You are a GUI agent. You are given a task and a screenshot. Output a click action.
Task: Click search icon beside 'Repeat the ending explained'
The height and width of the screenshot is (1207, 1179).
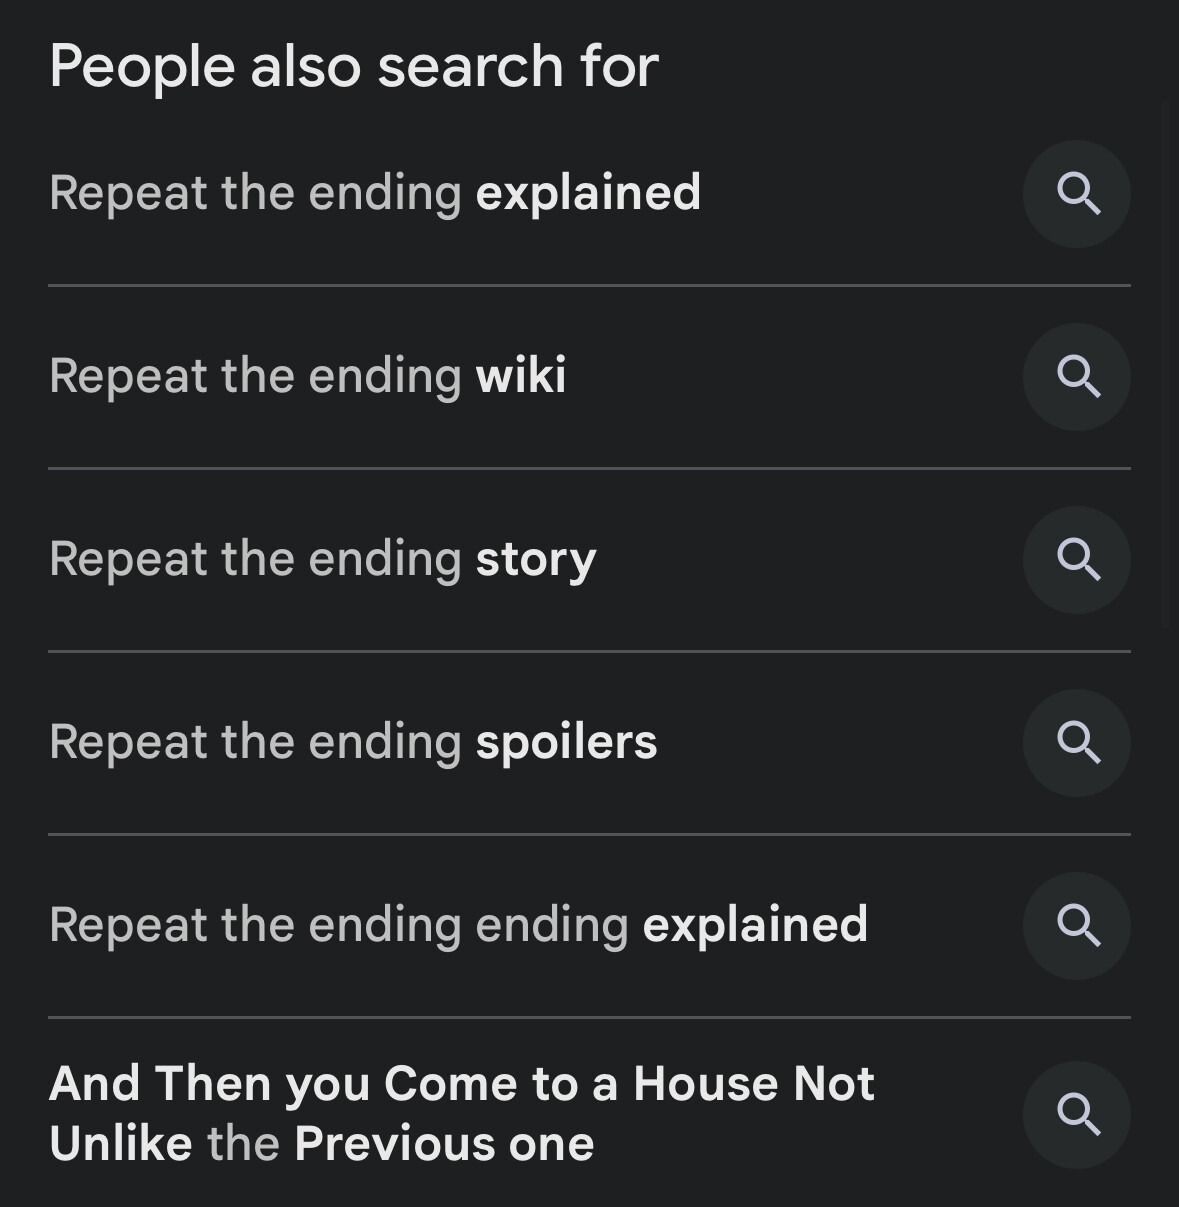[x=1076, y=194]
